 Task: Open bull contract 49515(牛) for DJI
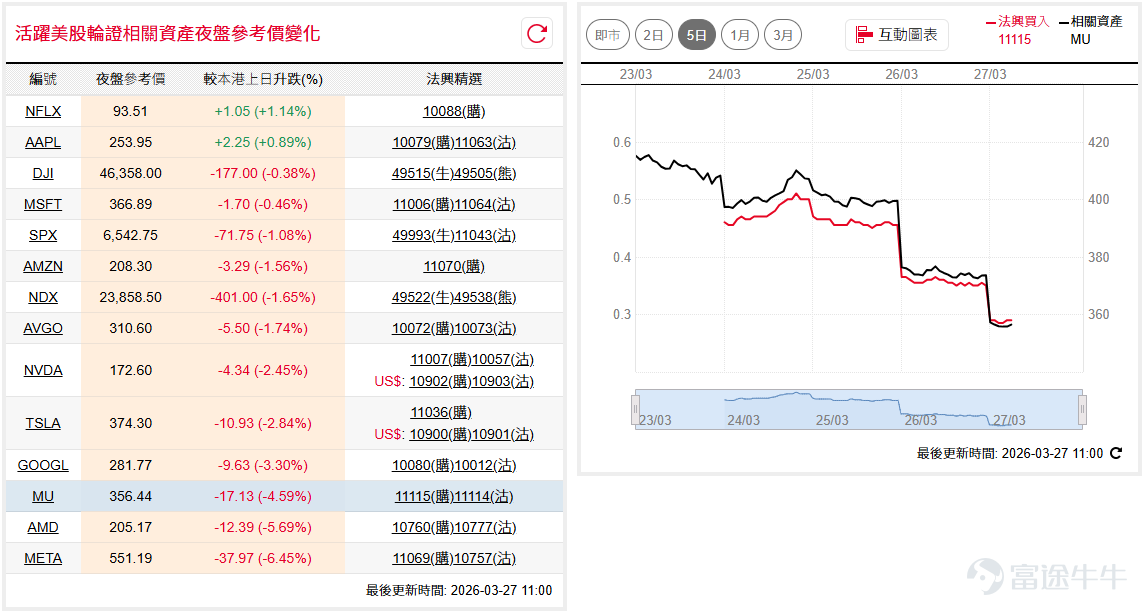point(423,173)
